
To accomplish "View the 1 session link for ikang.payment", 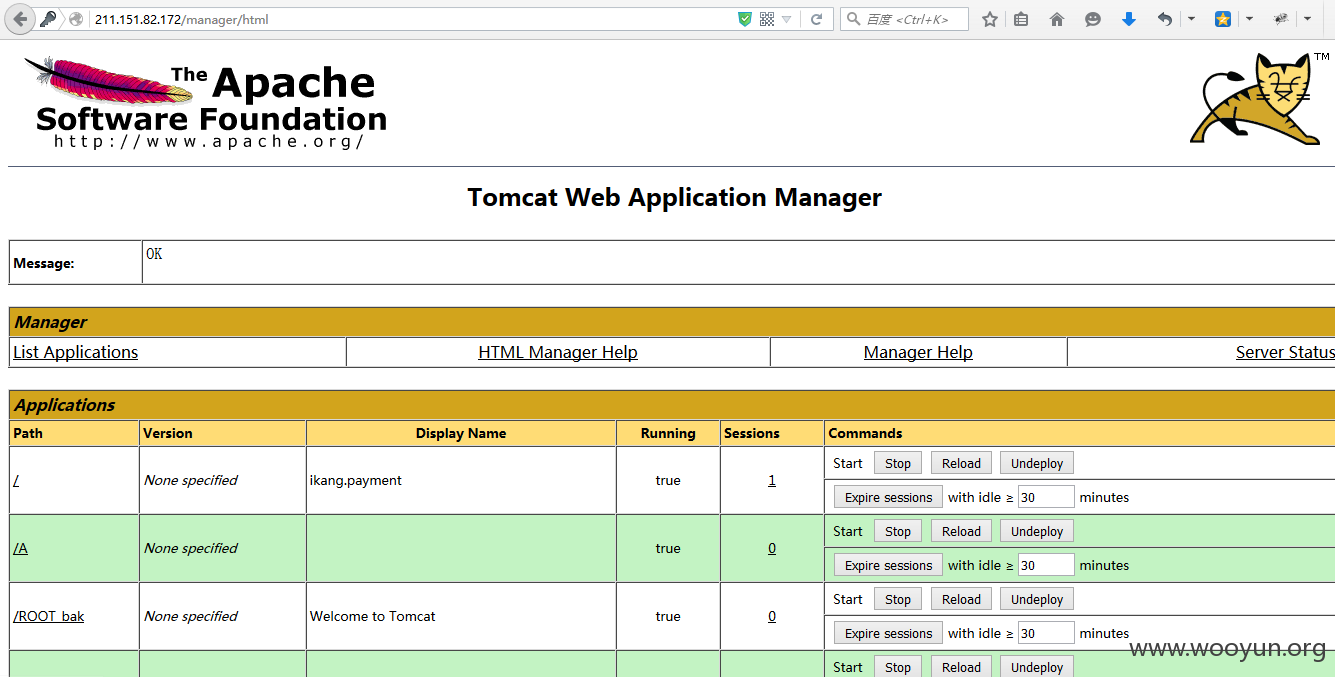I will pos(772,480).
